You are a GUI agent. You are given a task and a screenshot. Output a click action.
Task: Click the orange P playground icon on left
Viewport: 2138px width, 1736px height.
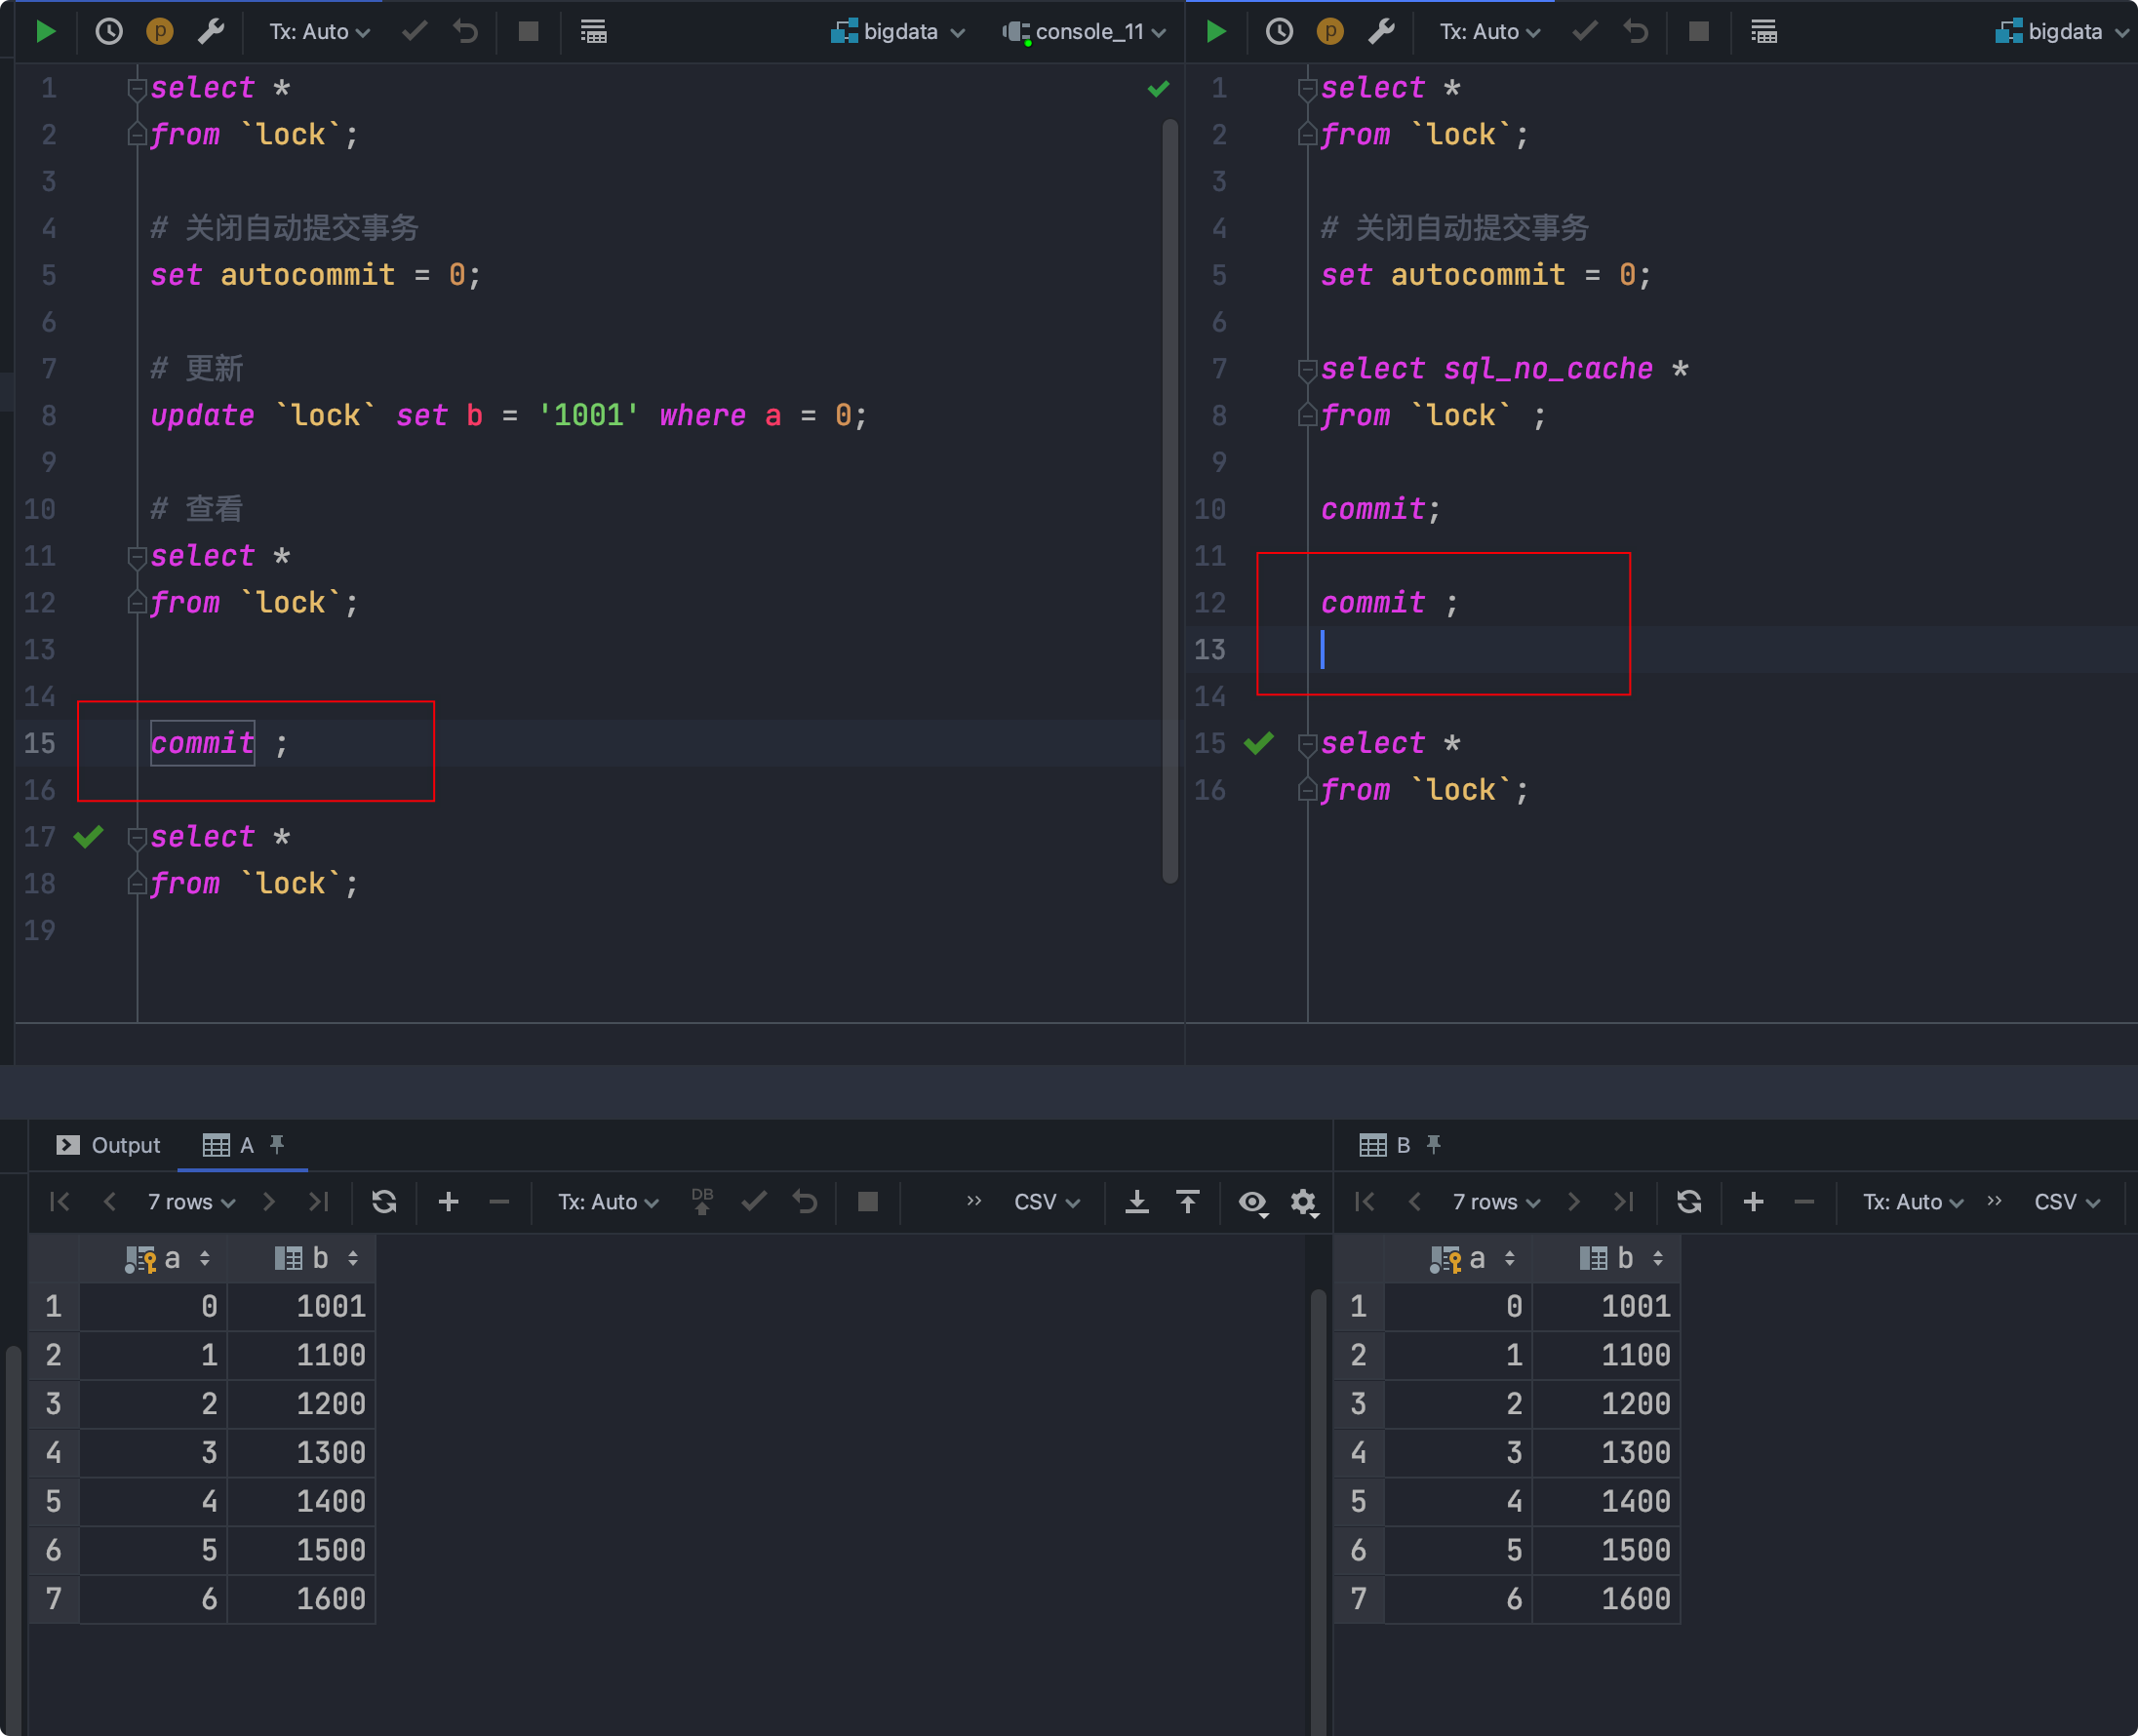(160, 32)
